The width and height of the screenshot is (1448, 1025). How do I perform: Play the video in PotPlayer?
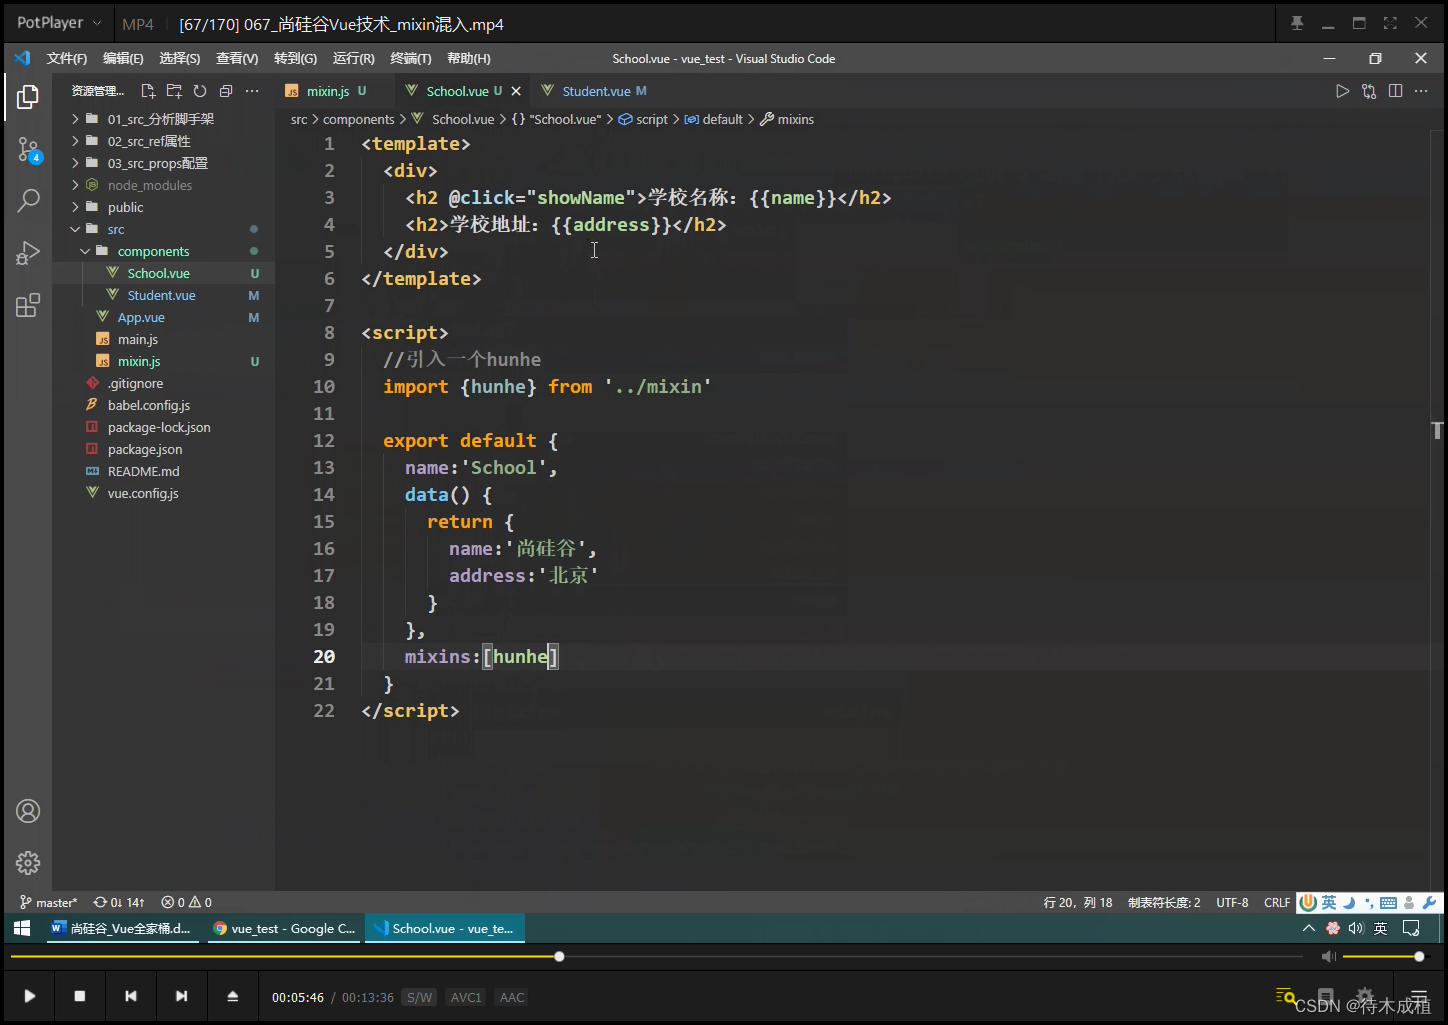click(x=30, y=996)
